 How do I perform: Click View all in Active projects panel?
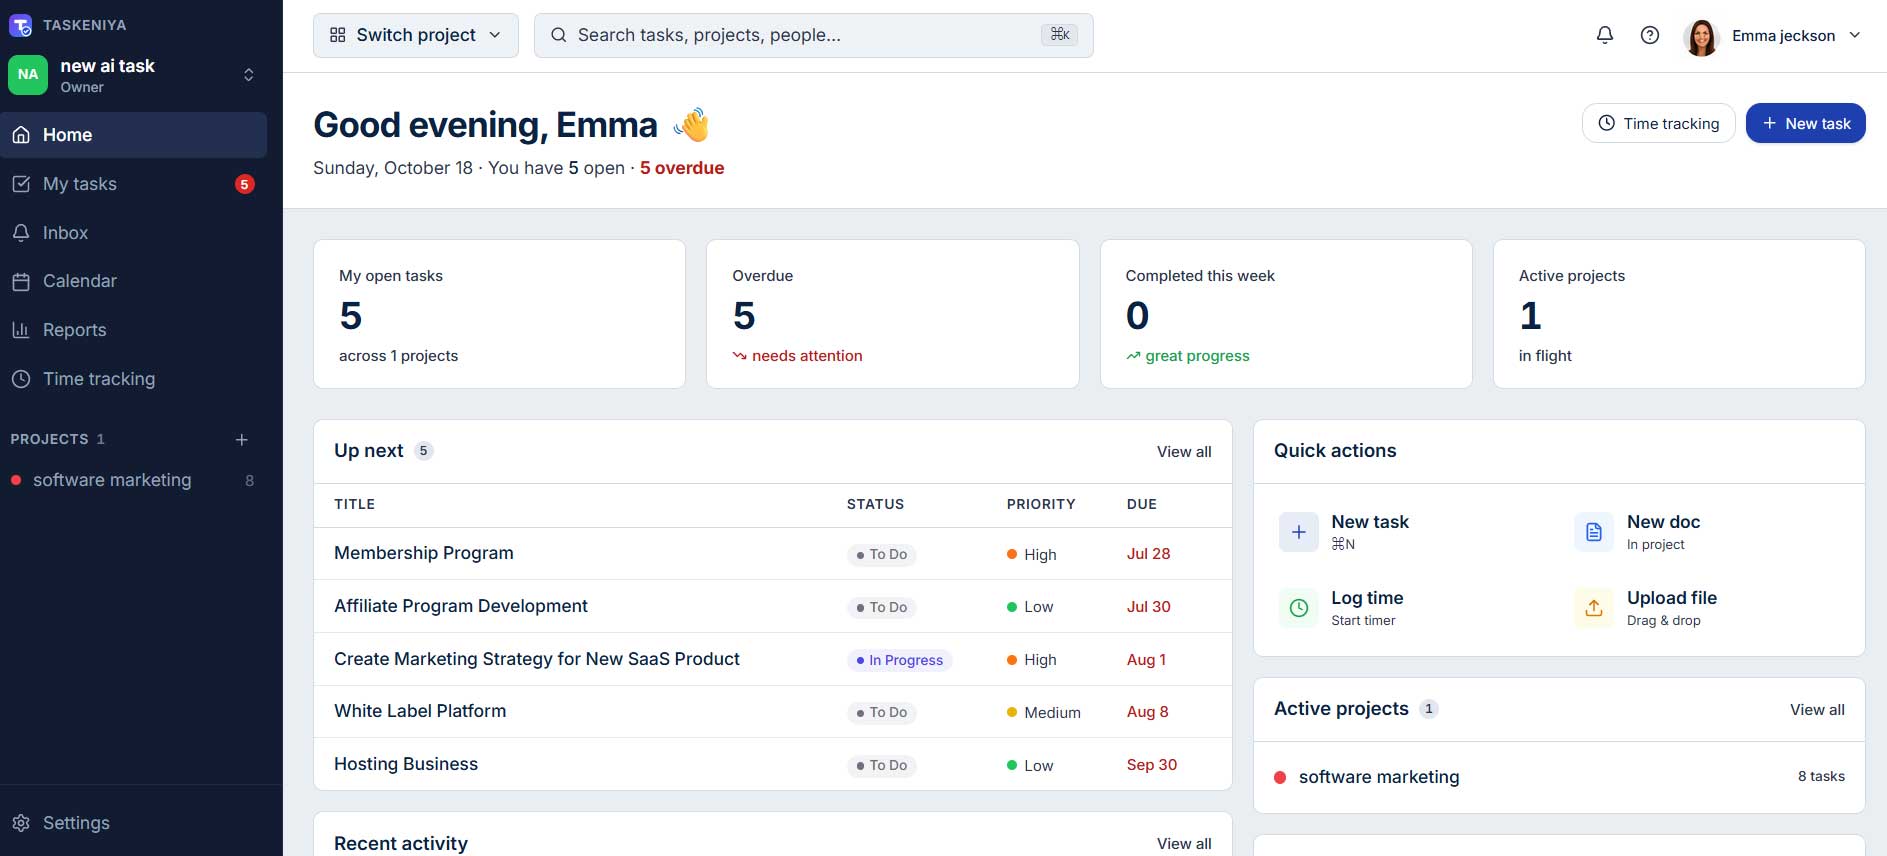click(1817, 710)
